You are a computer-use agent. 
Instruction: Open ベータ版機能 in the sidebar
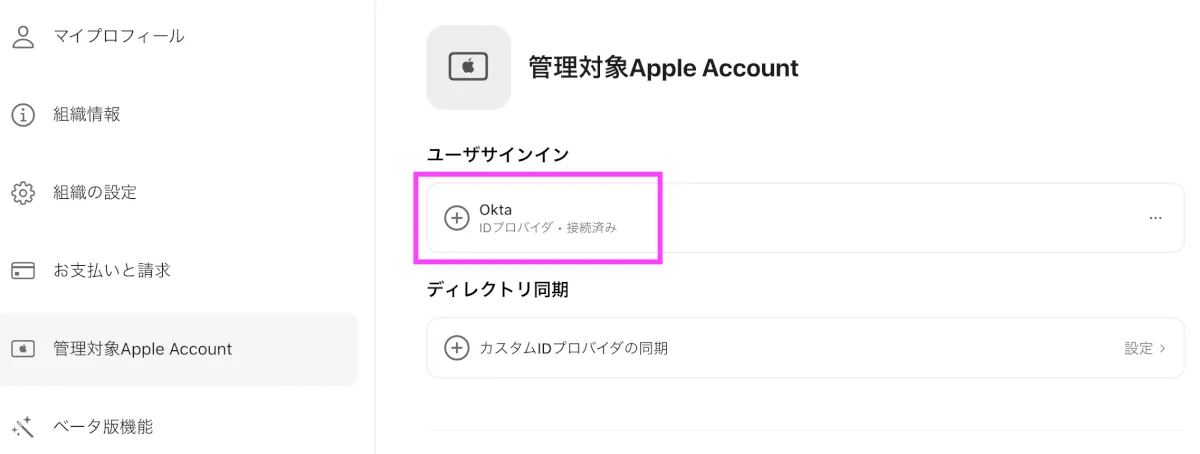pos(103,427)
